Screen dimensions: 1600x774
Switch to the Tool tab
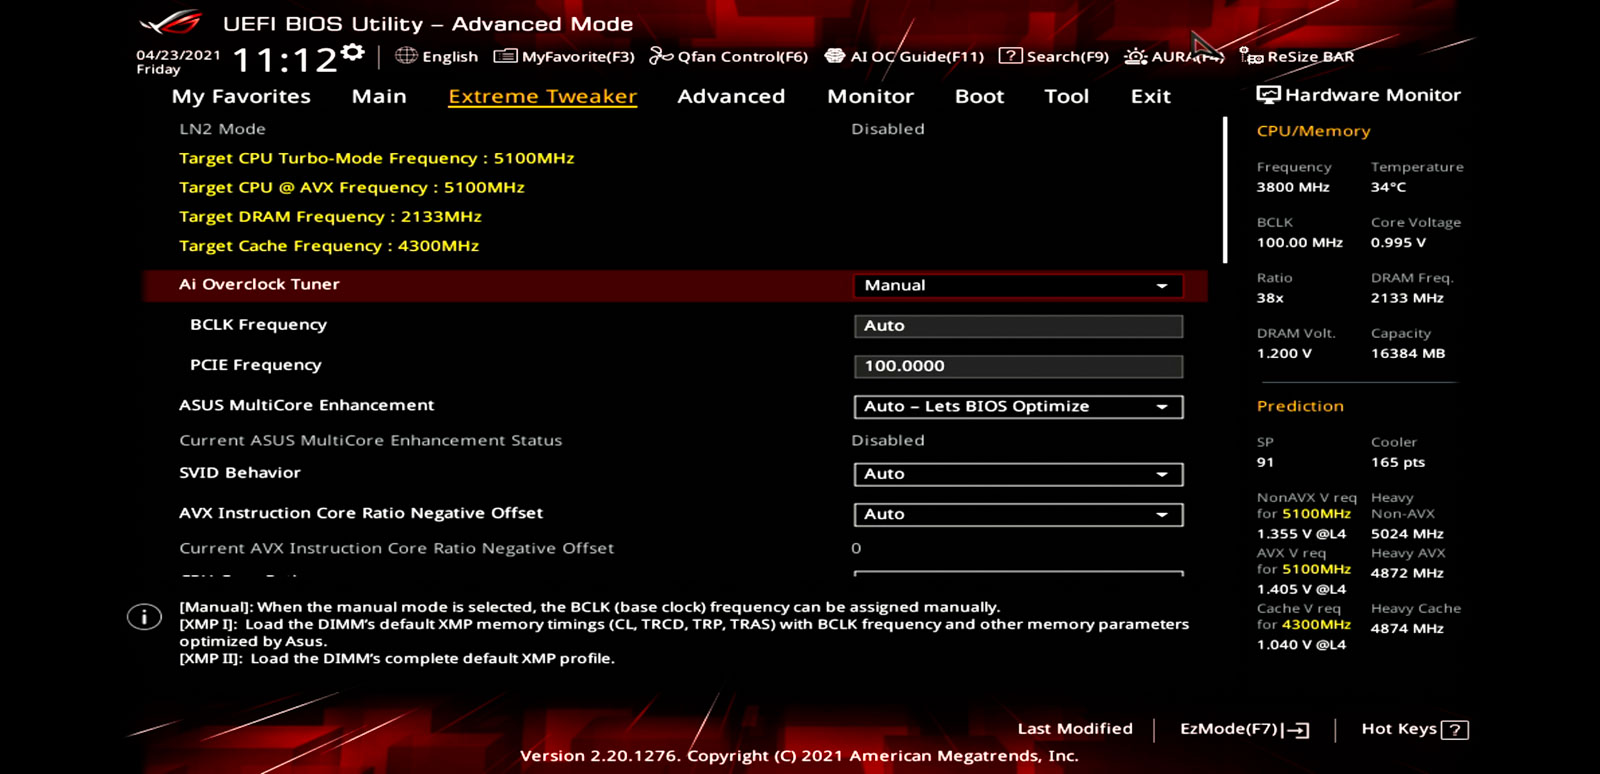[1066, 97]
